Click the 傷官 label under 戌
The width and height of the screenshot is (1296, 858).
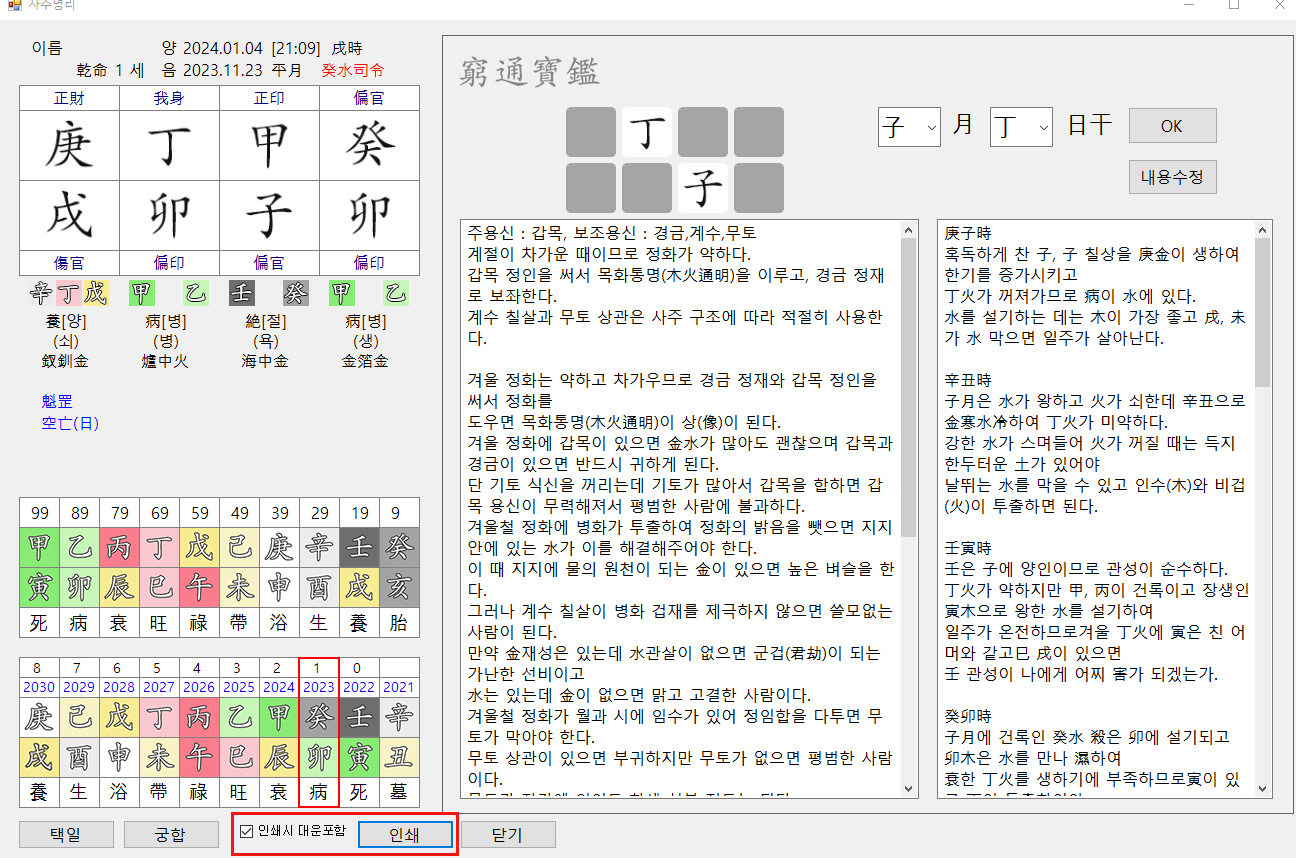click(x=69, y=263)
